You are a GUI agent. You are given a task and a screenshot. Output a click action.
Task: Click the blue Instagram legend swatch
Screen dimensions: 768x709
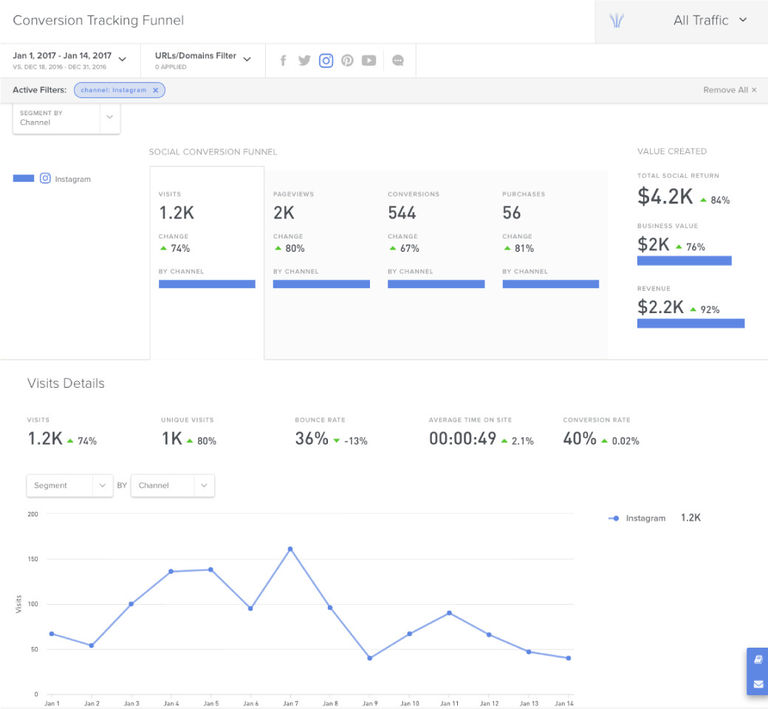coord(24,178)
